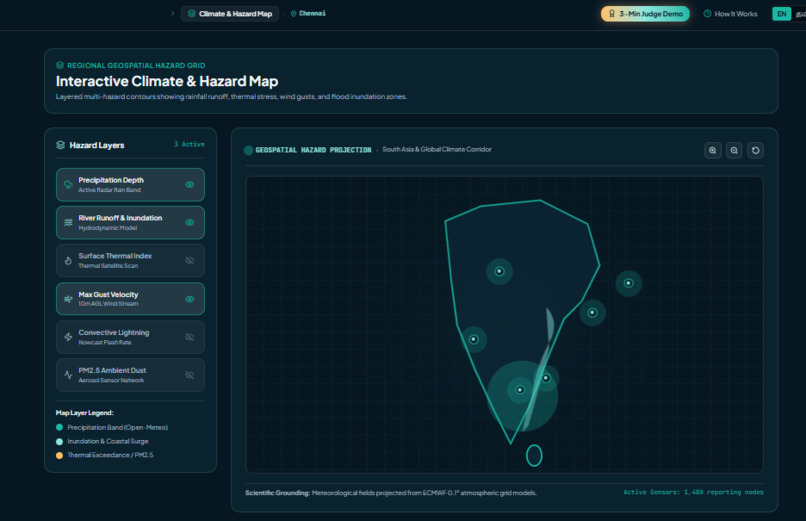Click the 'Scientific Grounding:' footer note
Image resolution: width=806 pixels, height=521 pixels.
(x=278, y=493)
